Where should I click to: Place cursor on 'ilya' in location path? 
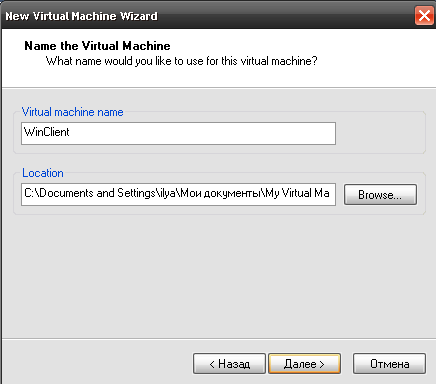click(x=167, y=193)
